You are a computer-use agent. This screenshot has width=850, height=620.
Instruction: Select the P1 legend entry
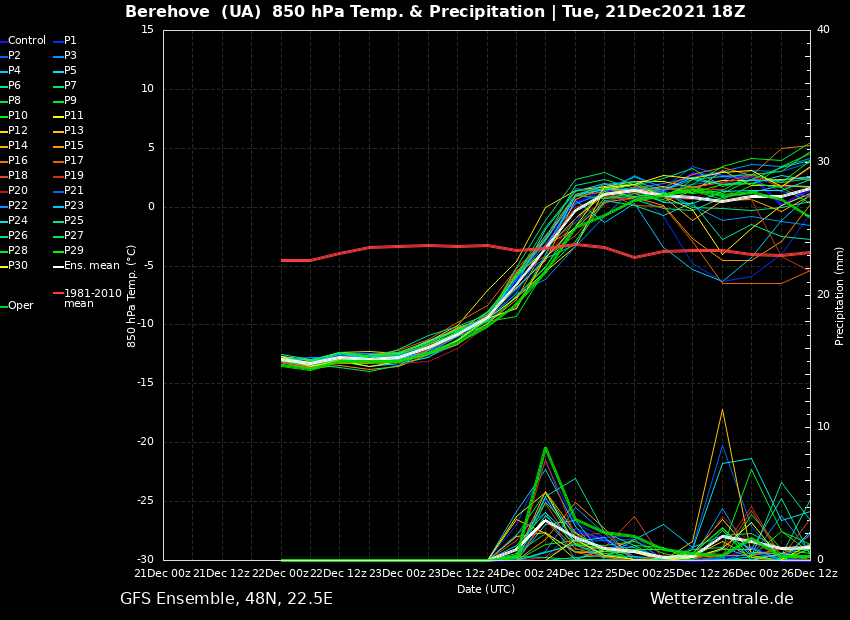pos(70,41)
